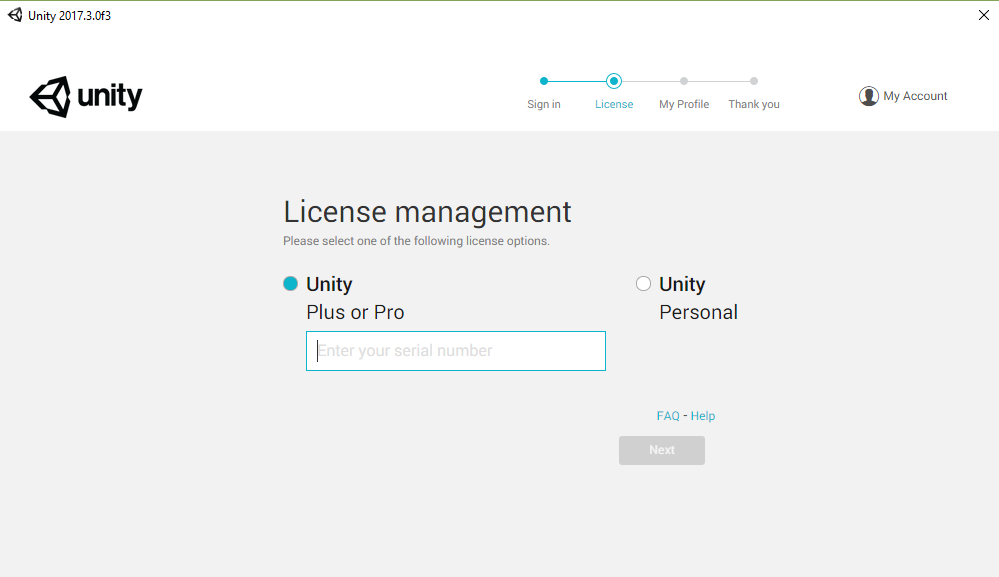Focus the serial number input field
999x577 pixels.
pos(456,351)
